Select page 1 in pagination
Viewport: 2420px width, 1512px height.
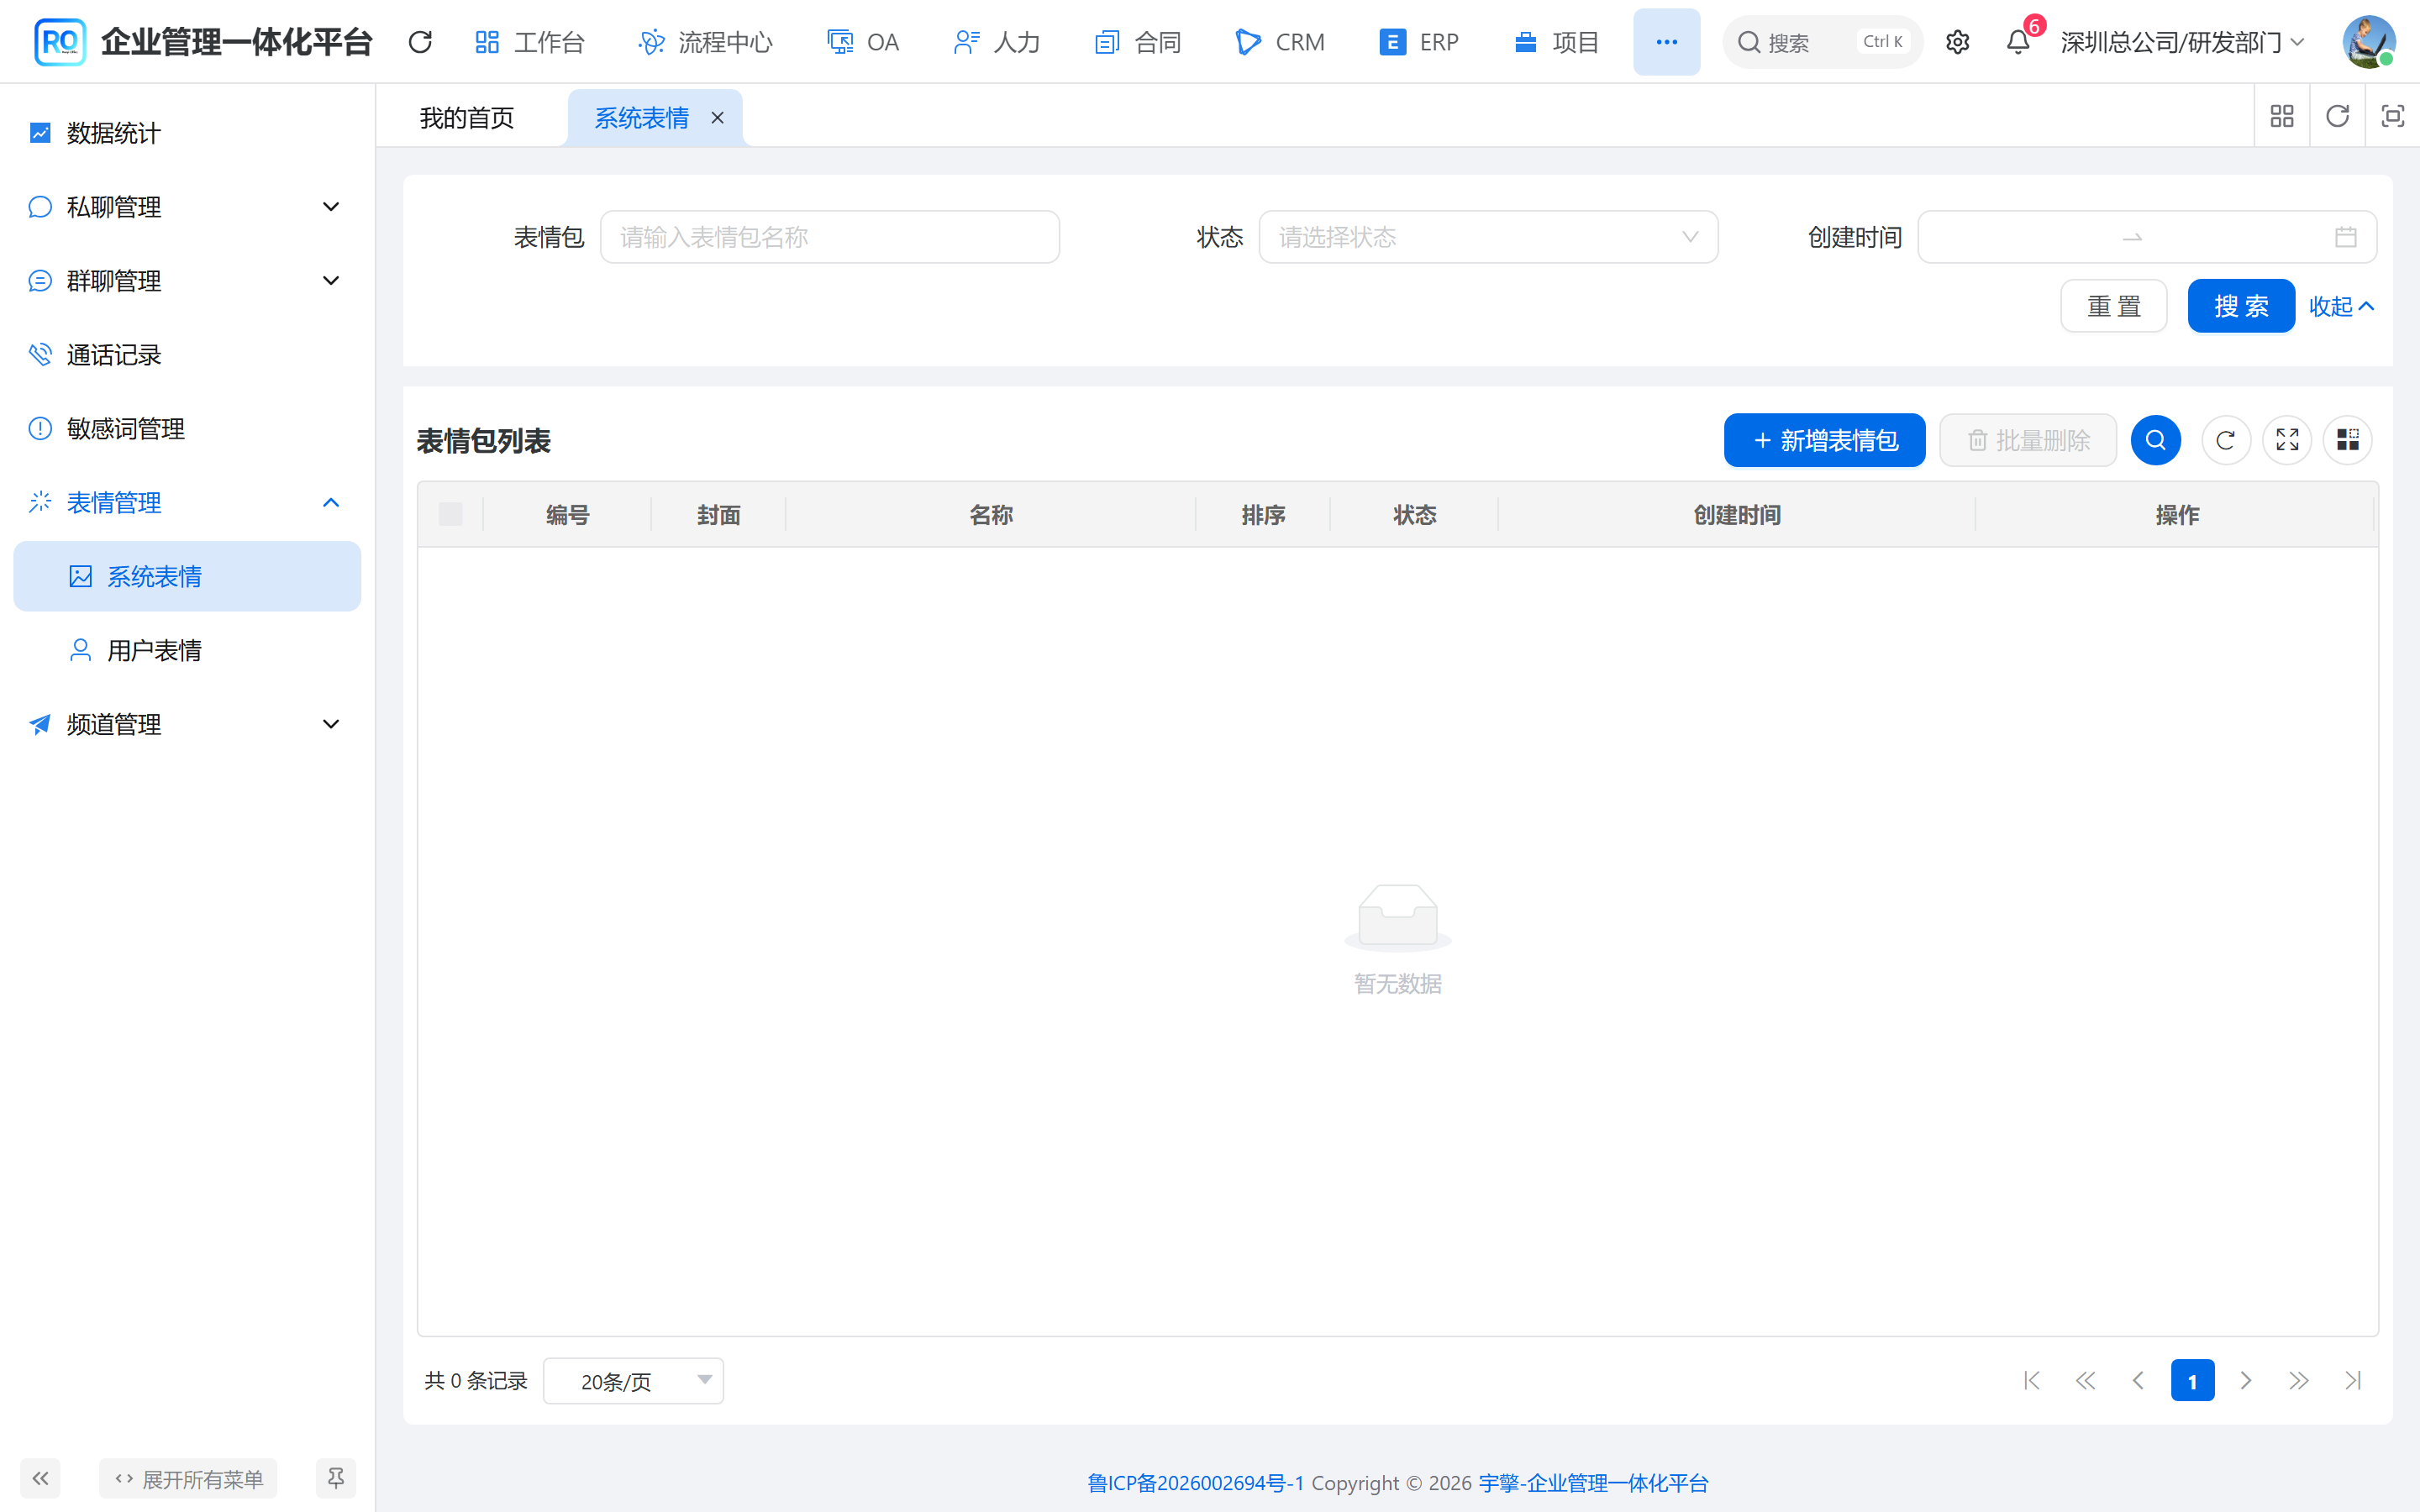2192,1381
